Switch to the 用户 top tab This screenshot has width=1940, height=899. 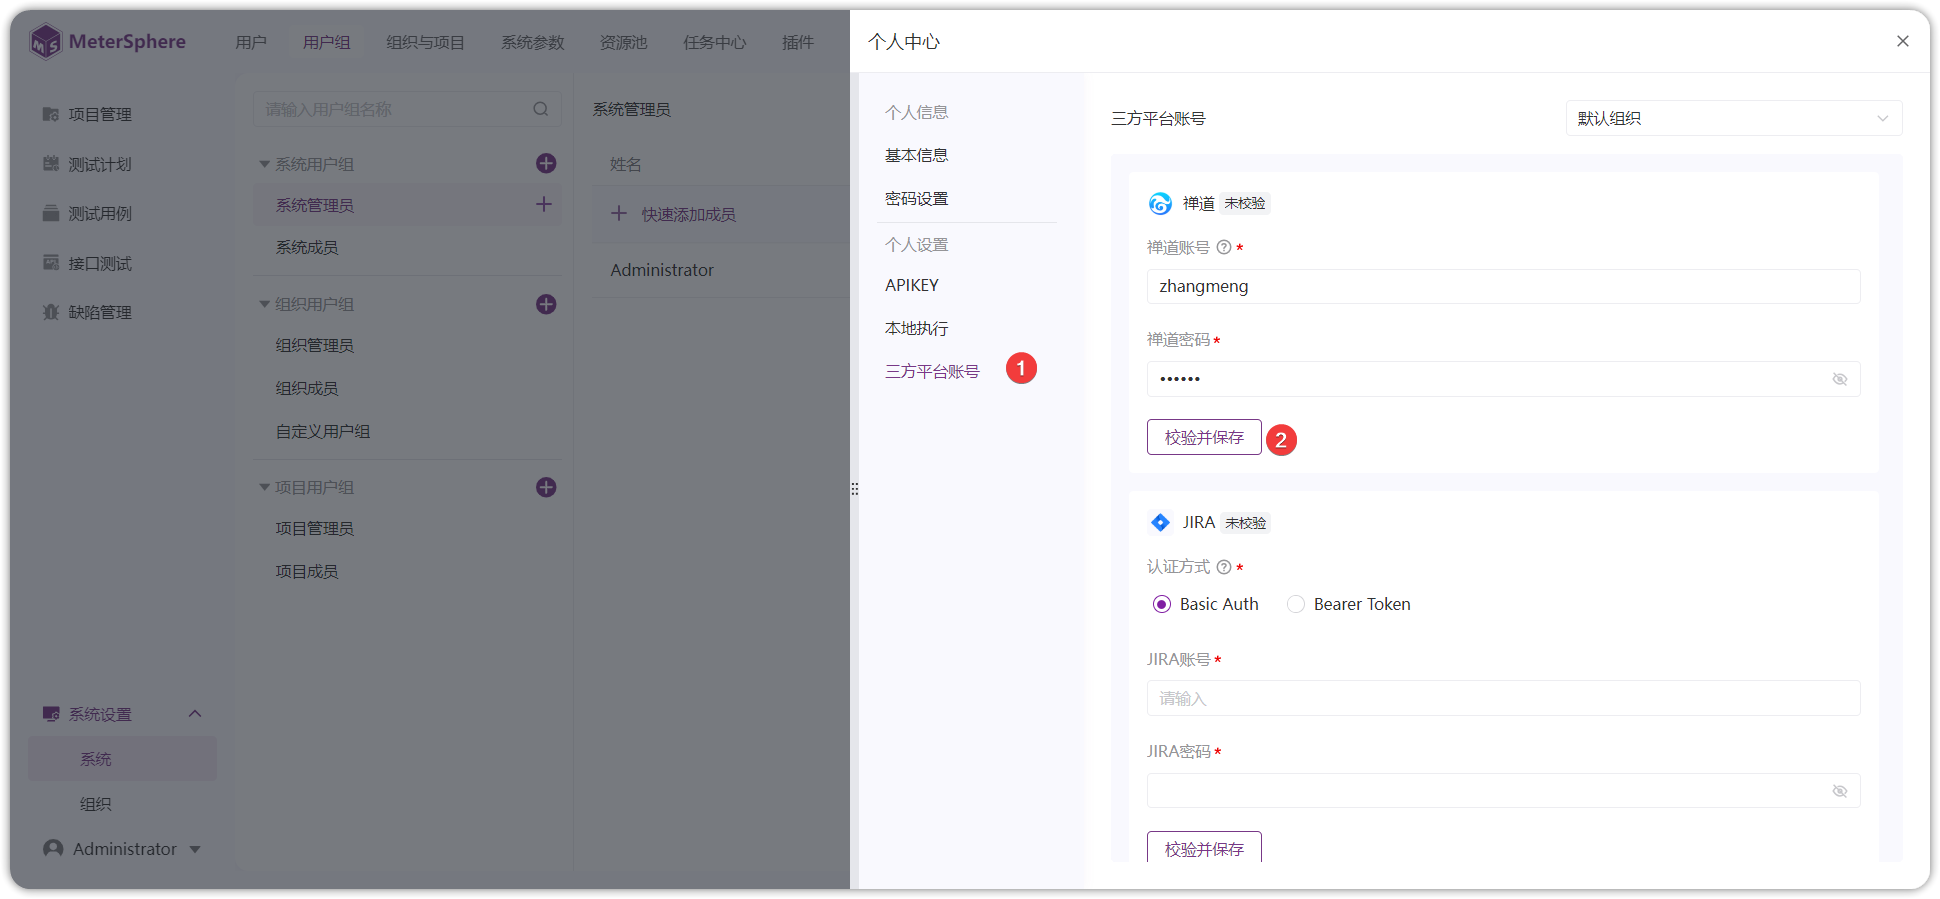(x=251, y=42)
